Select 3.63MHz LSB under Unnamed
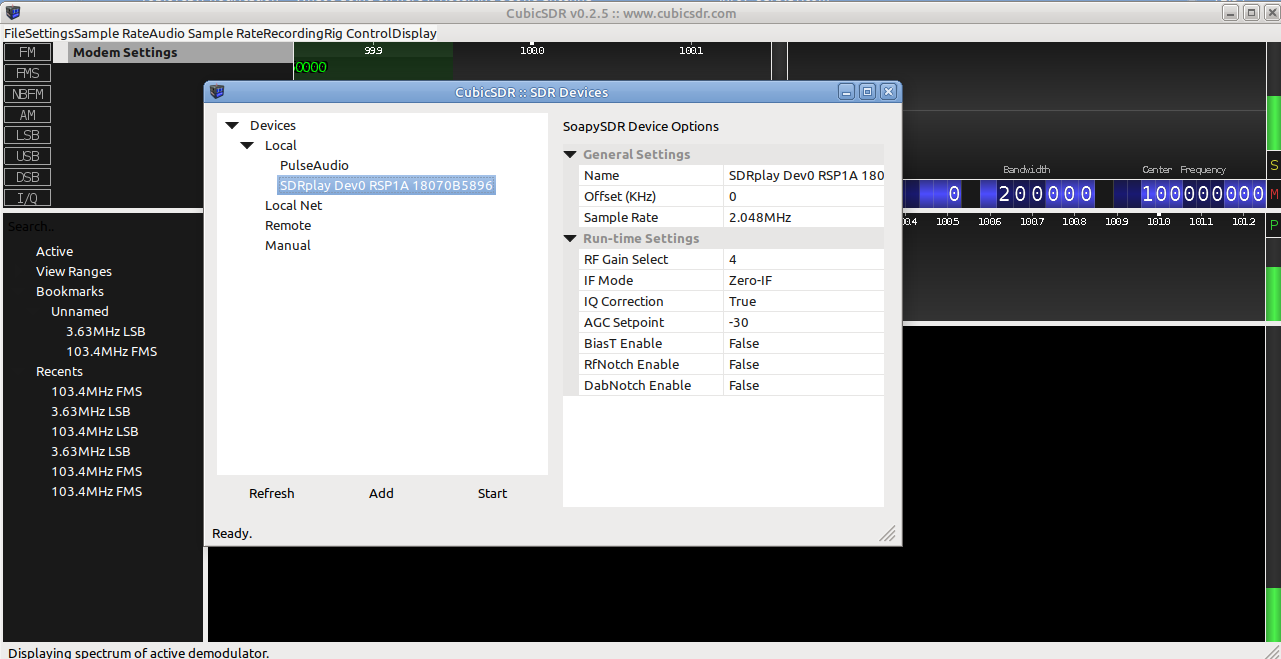1281x659 pixels. (x=106, y=331)
